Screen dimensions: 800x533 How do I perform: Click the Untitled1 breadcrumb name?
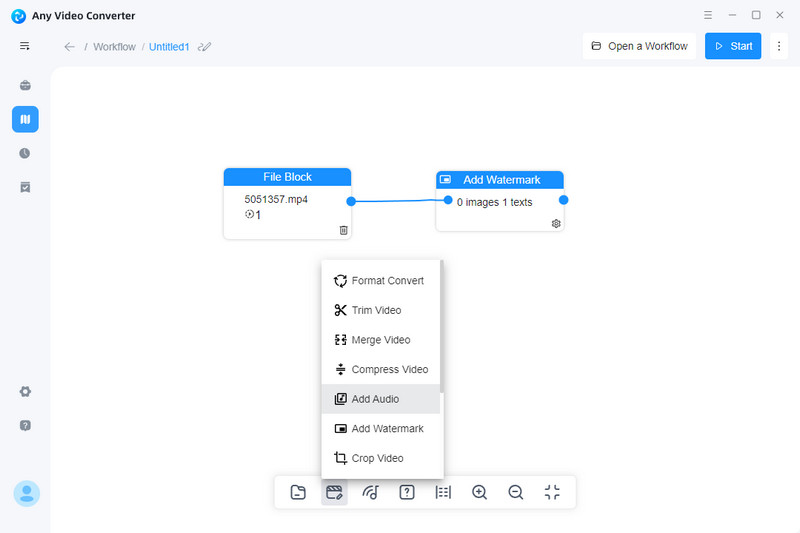[x=169, y=47]
